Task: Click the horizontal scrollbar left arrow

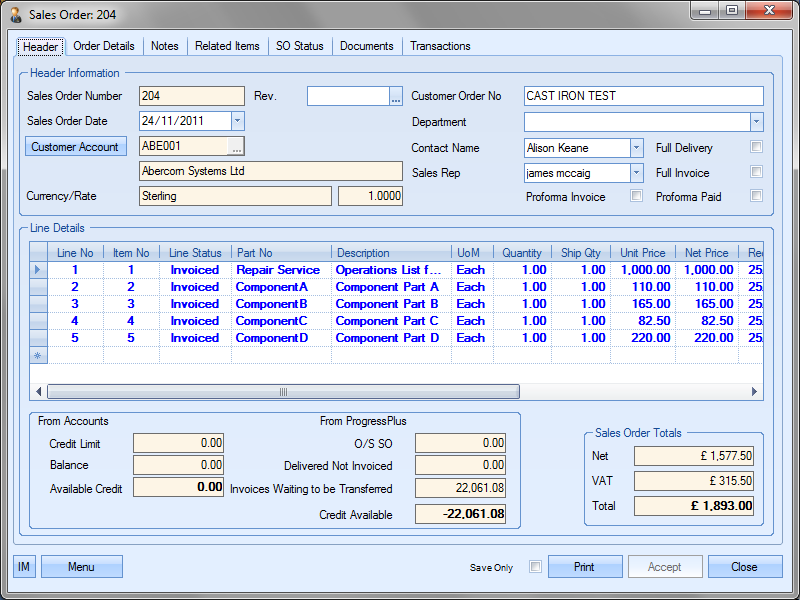Action: [x=40, y=392]
